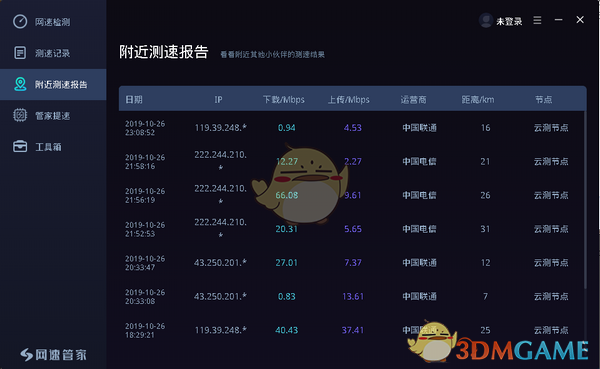This screenshot has width=600, height=369.
Task: Click download value 20.31
Action: pos(287,229)
